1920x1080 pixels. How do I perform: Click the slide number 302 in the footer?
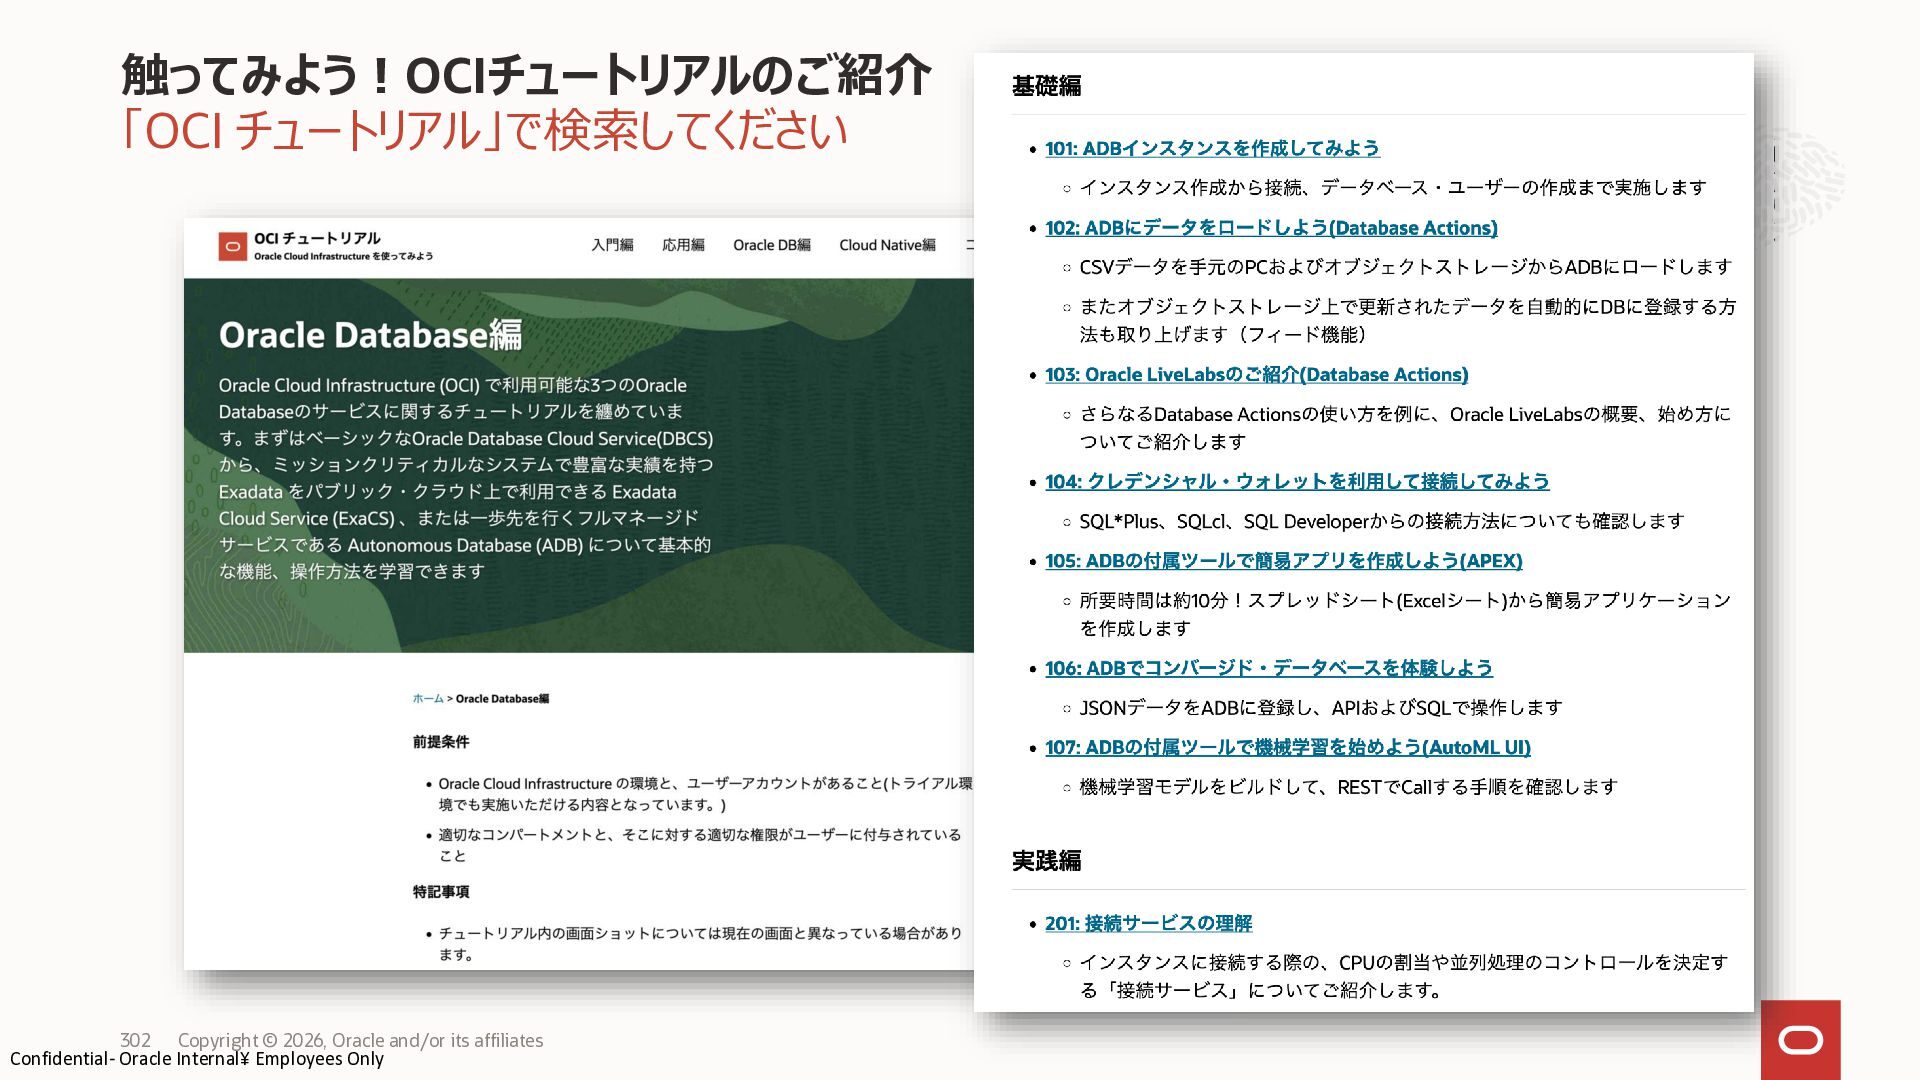pyautogui.click(x=135, y=1040)
